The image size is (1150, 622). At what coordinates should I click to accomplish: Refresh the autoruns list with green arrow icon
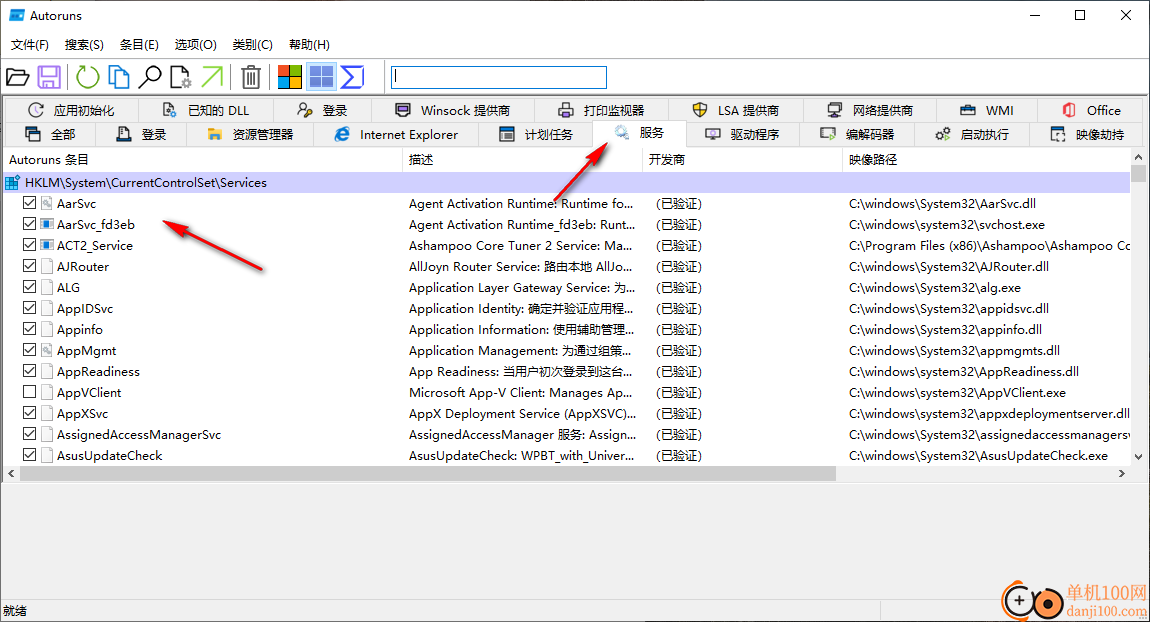pos(87,77)
